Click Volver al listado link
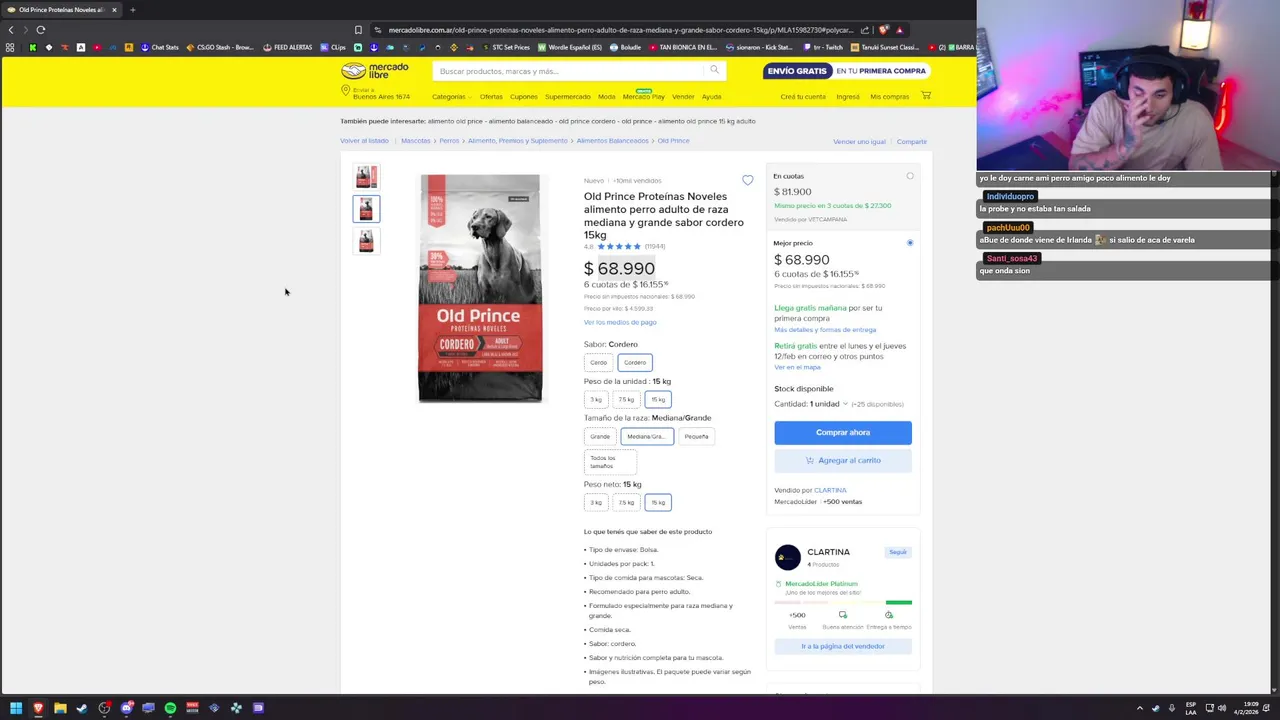 [x=364, y=141]
